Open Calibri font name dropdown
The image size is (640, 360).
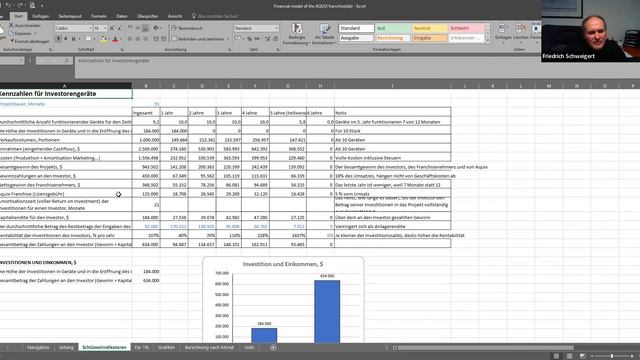90,28
